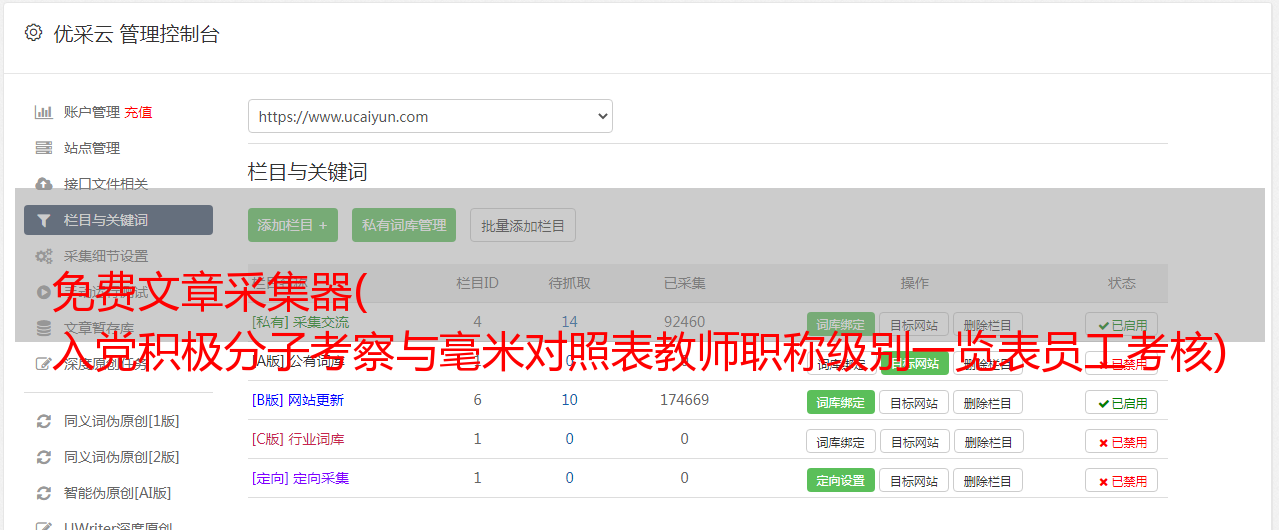Click the 优采云 管理控制台 title
The image size is (1279, 530).
(x=136, y=34)
